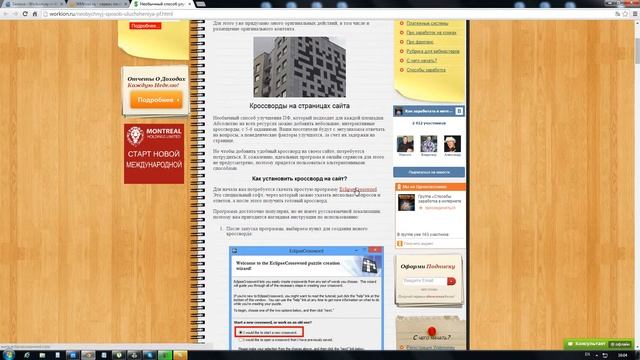640x360 pixels.
Task: Open the Montreal Holdings red banner
Action: tap(154, 154)
